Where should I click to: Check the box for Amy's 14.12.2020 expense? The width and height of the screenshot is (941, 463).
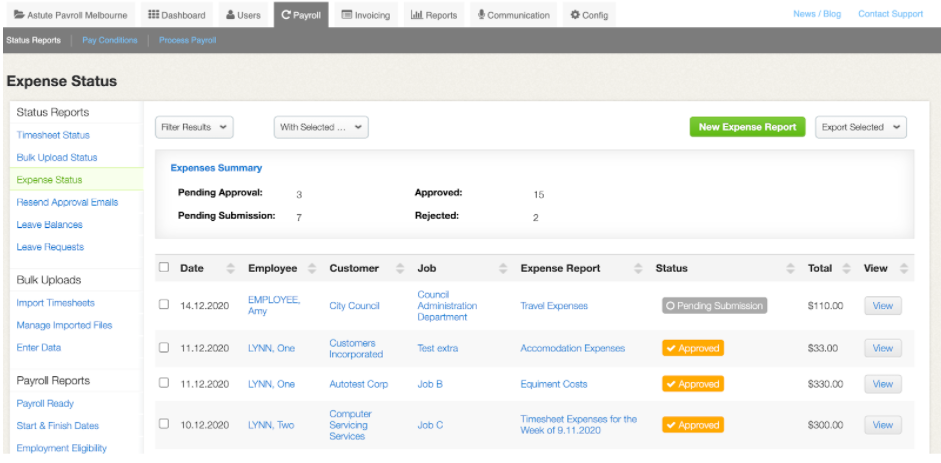pyautogui.click(x=164, y=306)
